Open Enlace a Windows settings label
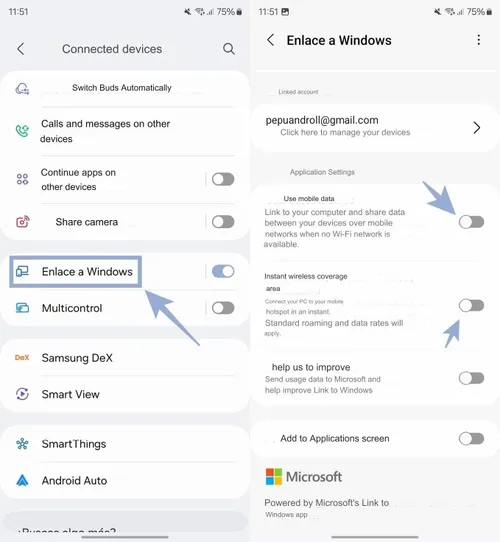This screenshot has height=542, width=500. point(87,272)
